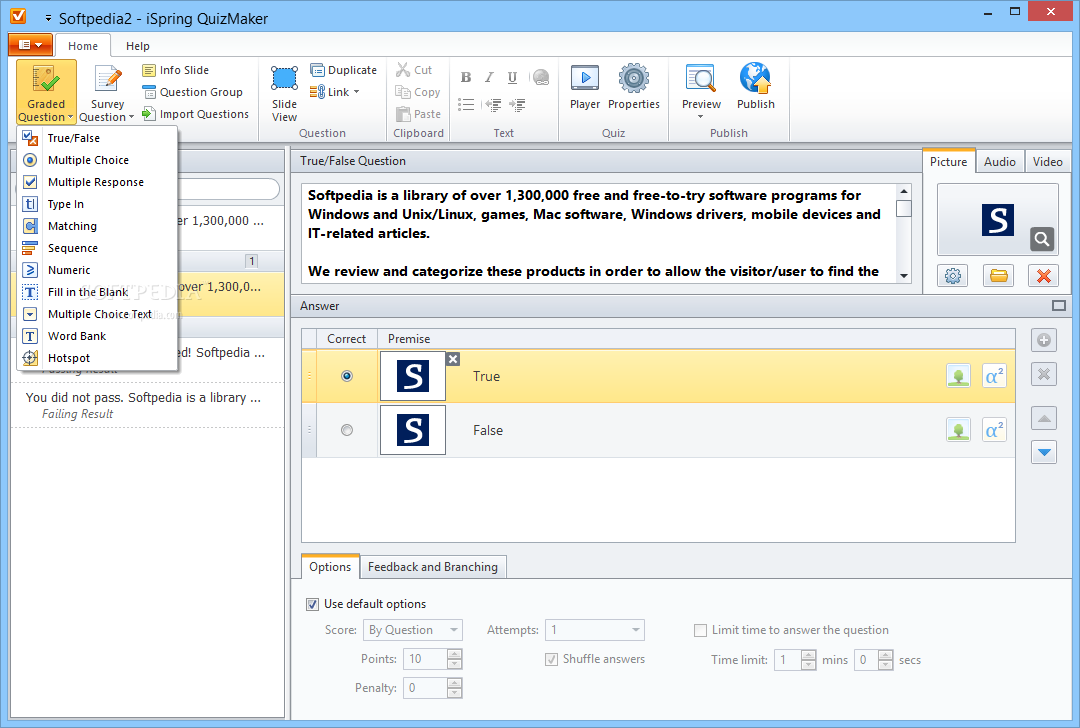1080x728 pixels.
Task: Click the True answer thumbnail image
Action: [413, 376]
